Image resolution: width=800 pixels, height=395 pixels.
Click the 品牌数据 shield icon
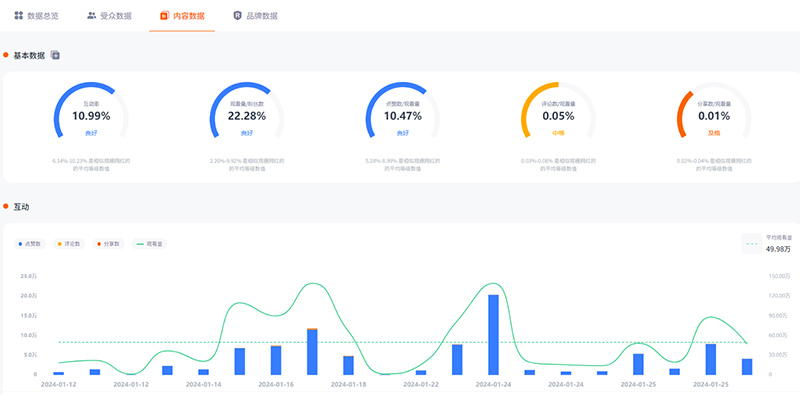coord(237,16)
